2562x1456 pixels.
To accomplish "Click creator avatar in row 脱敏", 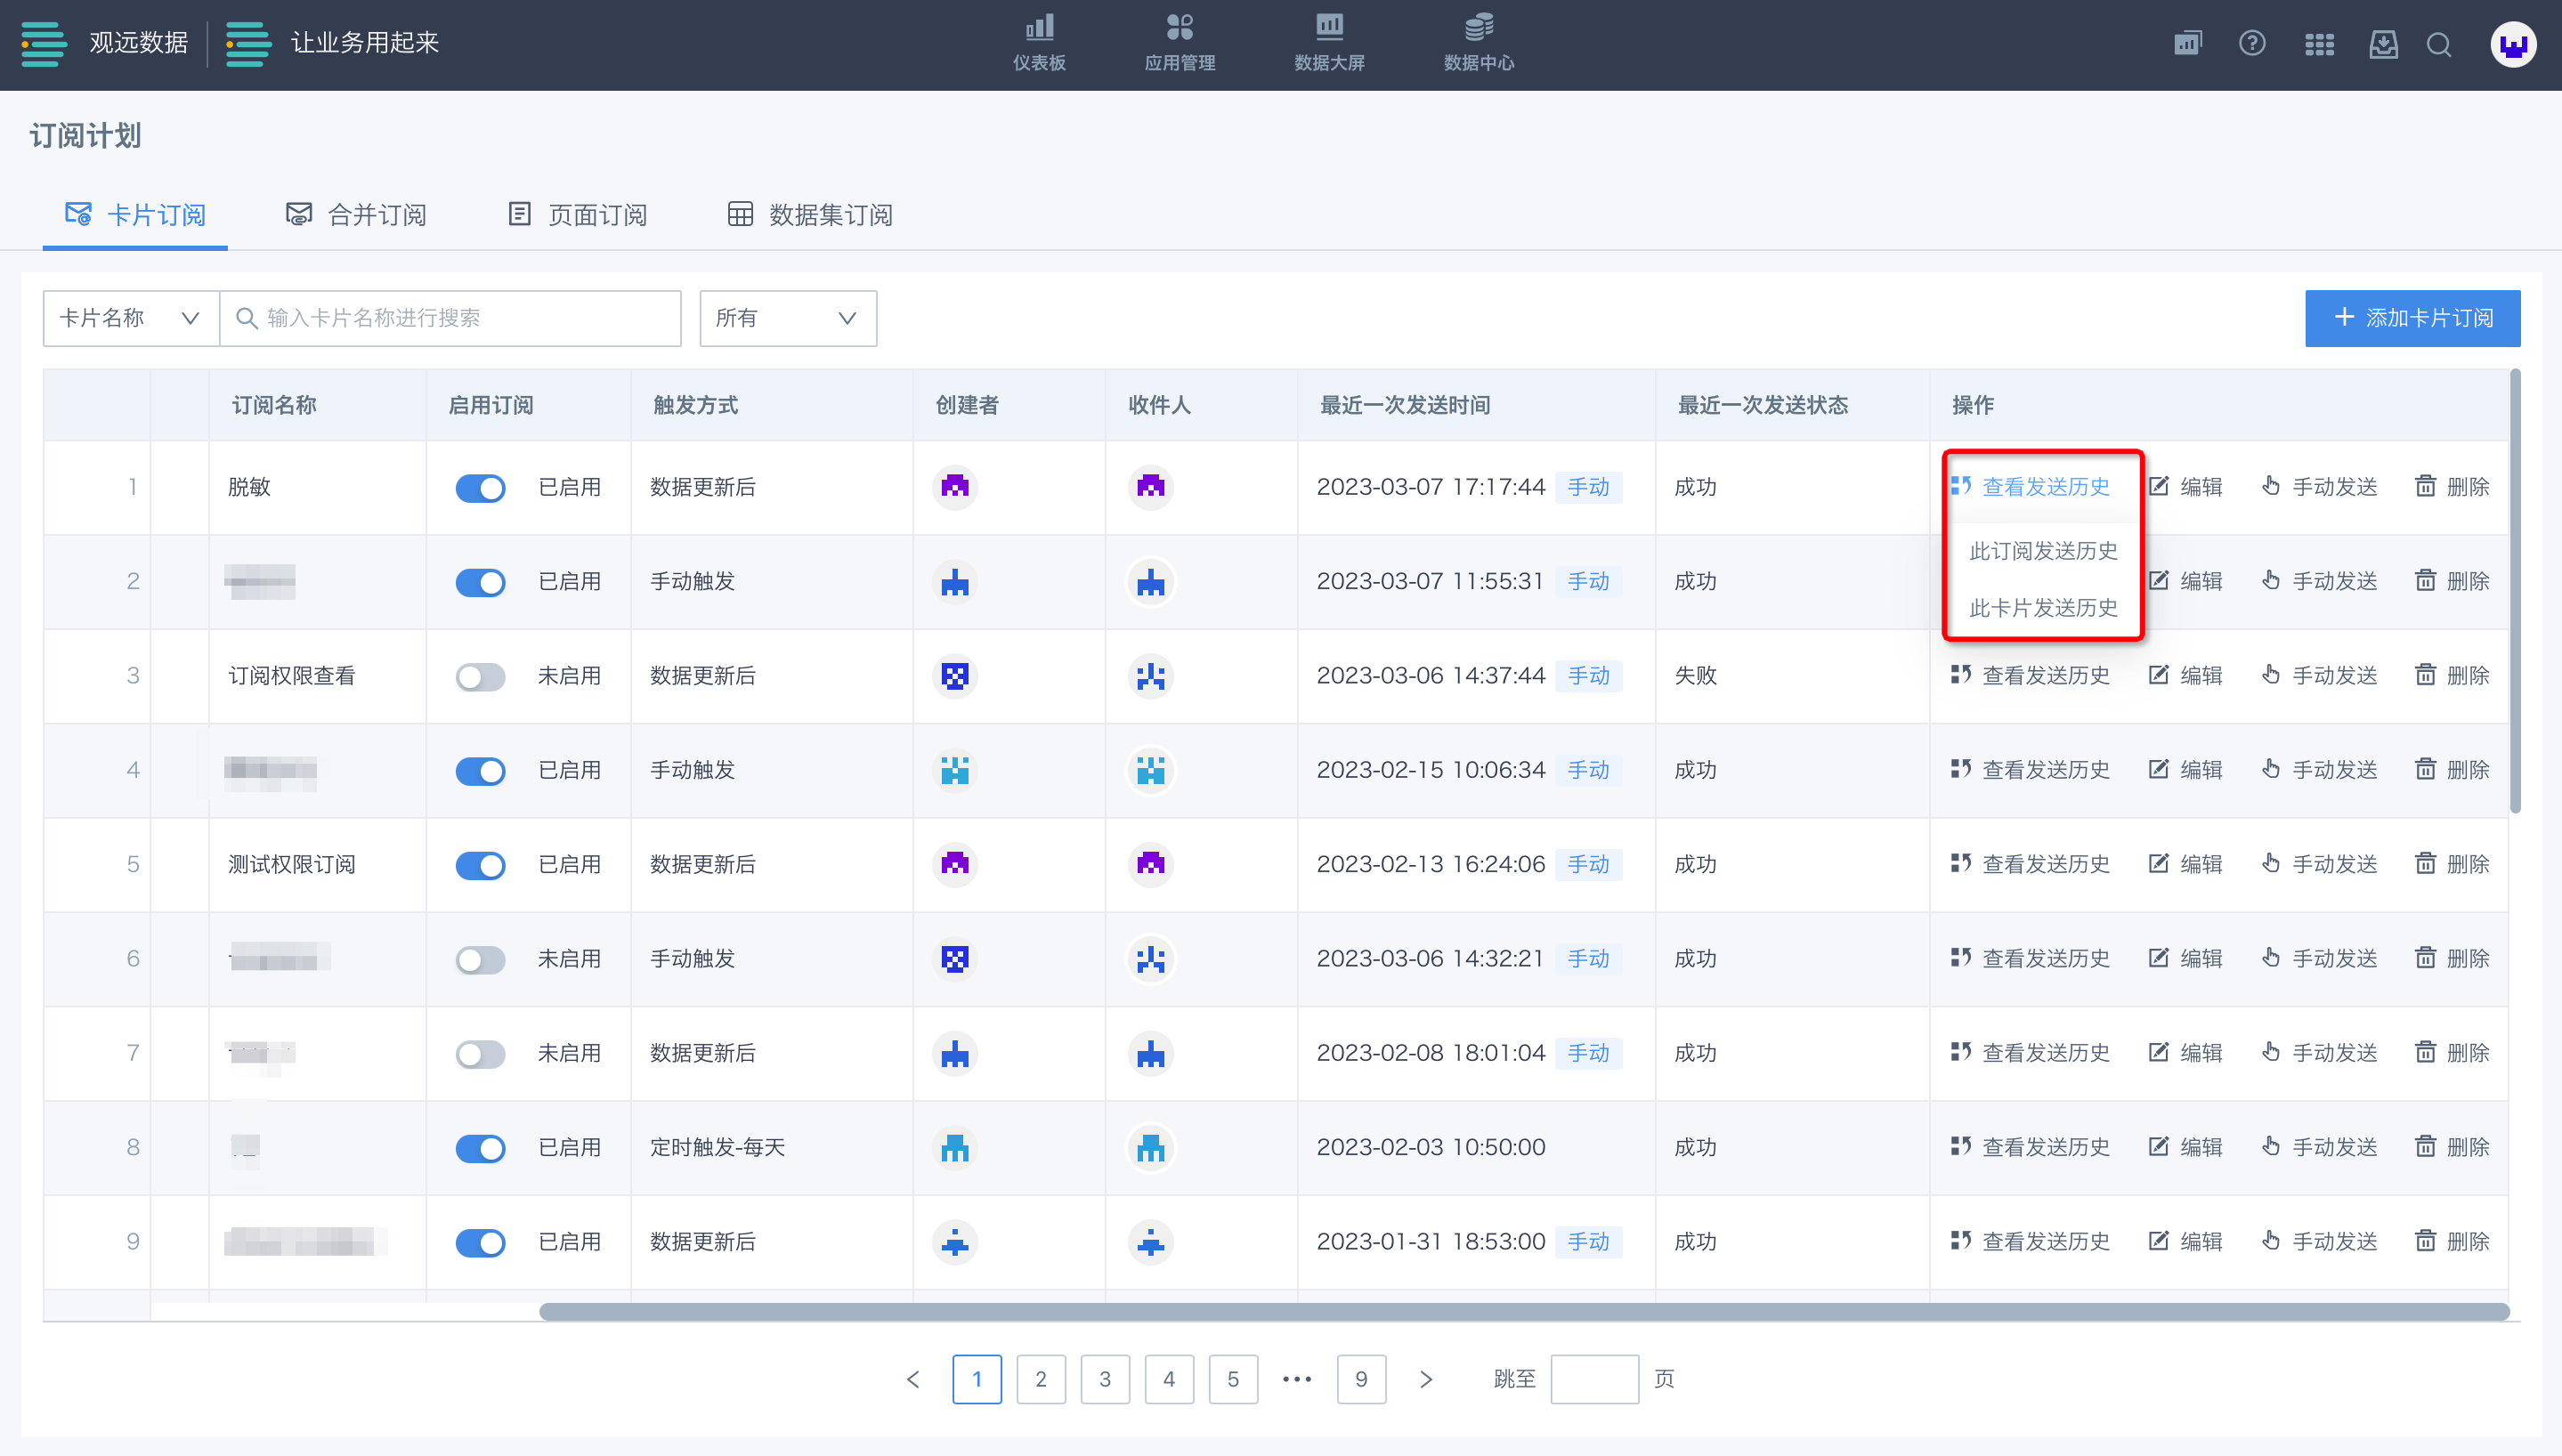I will [x=955, y=487].
